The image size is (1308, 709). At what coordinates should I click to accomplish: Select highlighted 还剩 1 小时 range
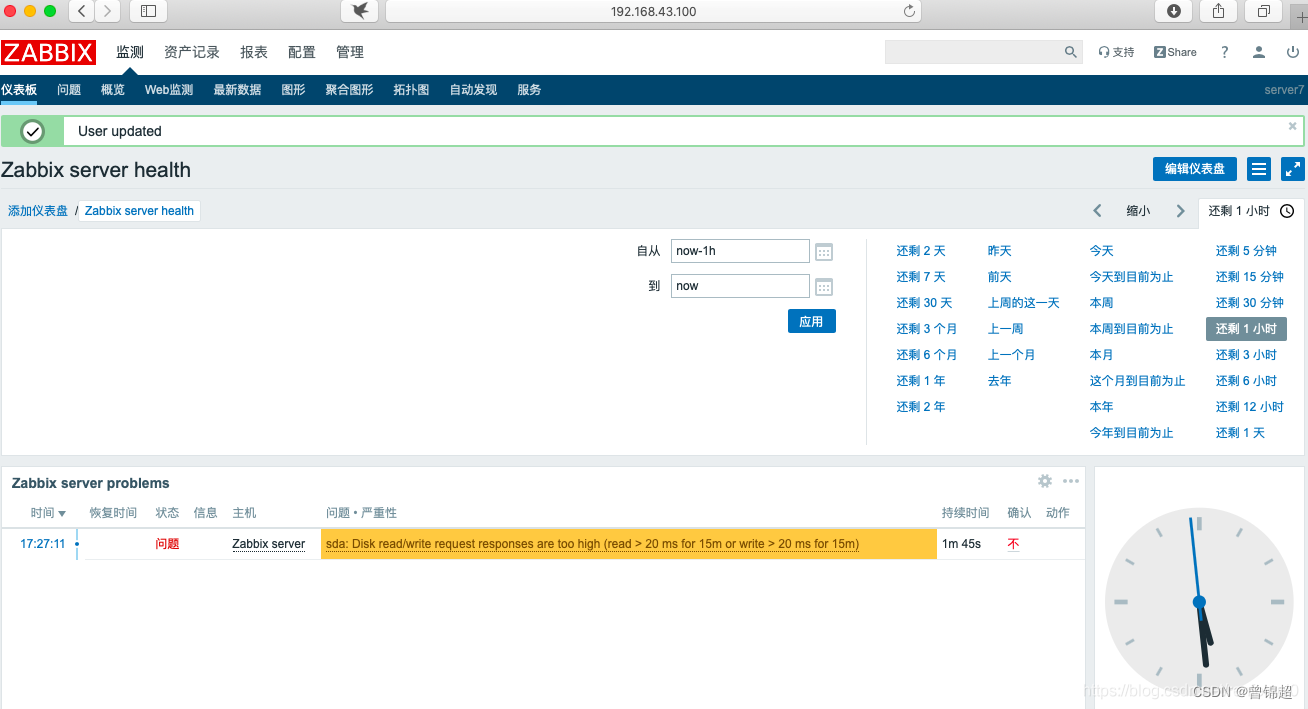[1246, 329]
